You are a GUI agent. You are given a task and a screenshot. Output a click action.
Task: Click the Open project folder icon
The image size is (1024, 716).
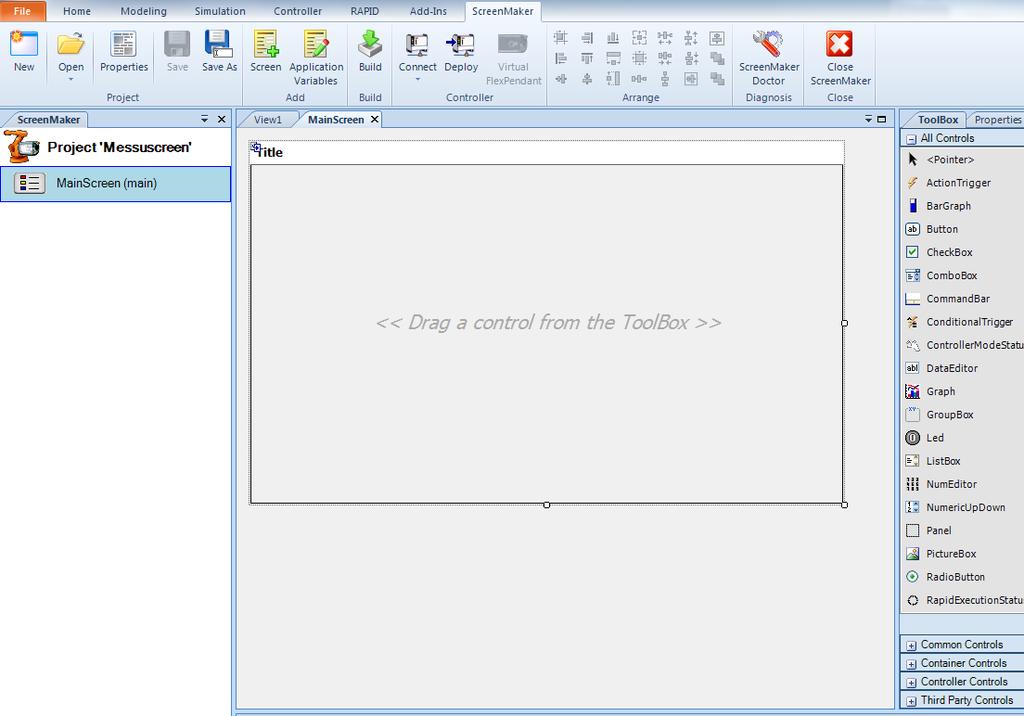[x=71, y=44]
